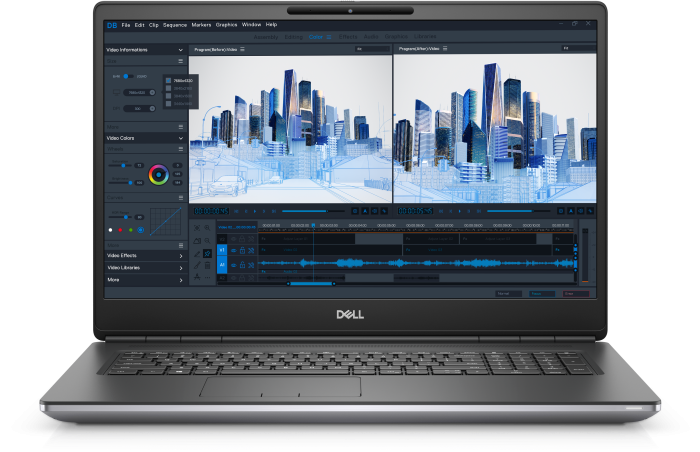Adjust the Brightness slider
Viewport: 700px width, 452px height.
click(121, 183)
